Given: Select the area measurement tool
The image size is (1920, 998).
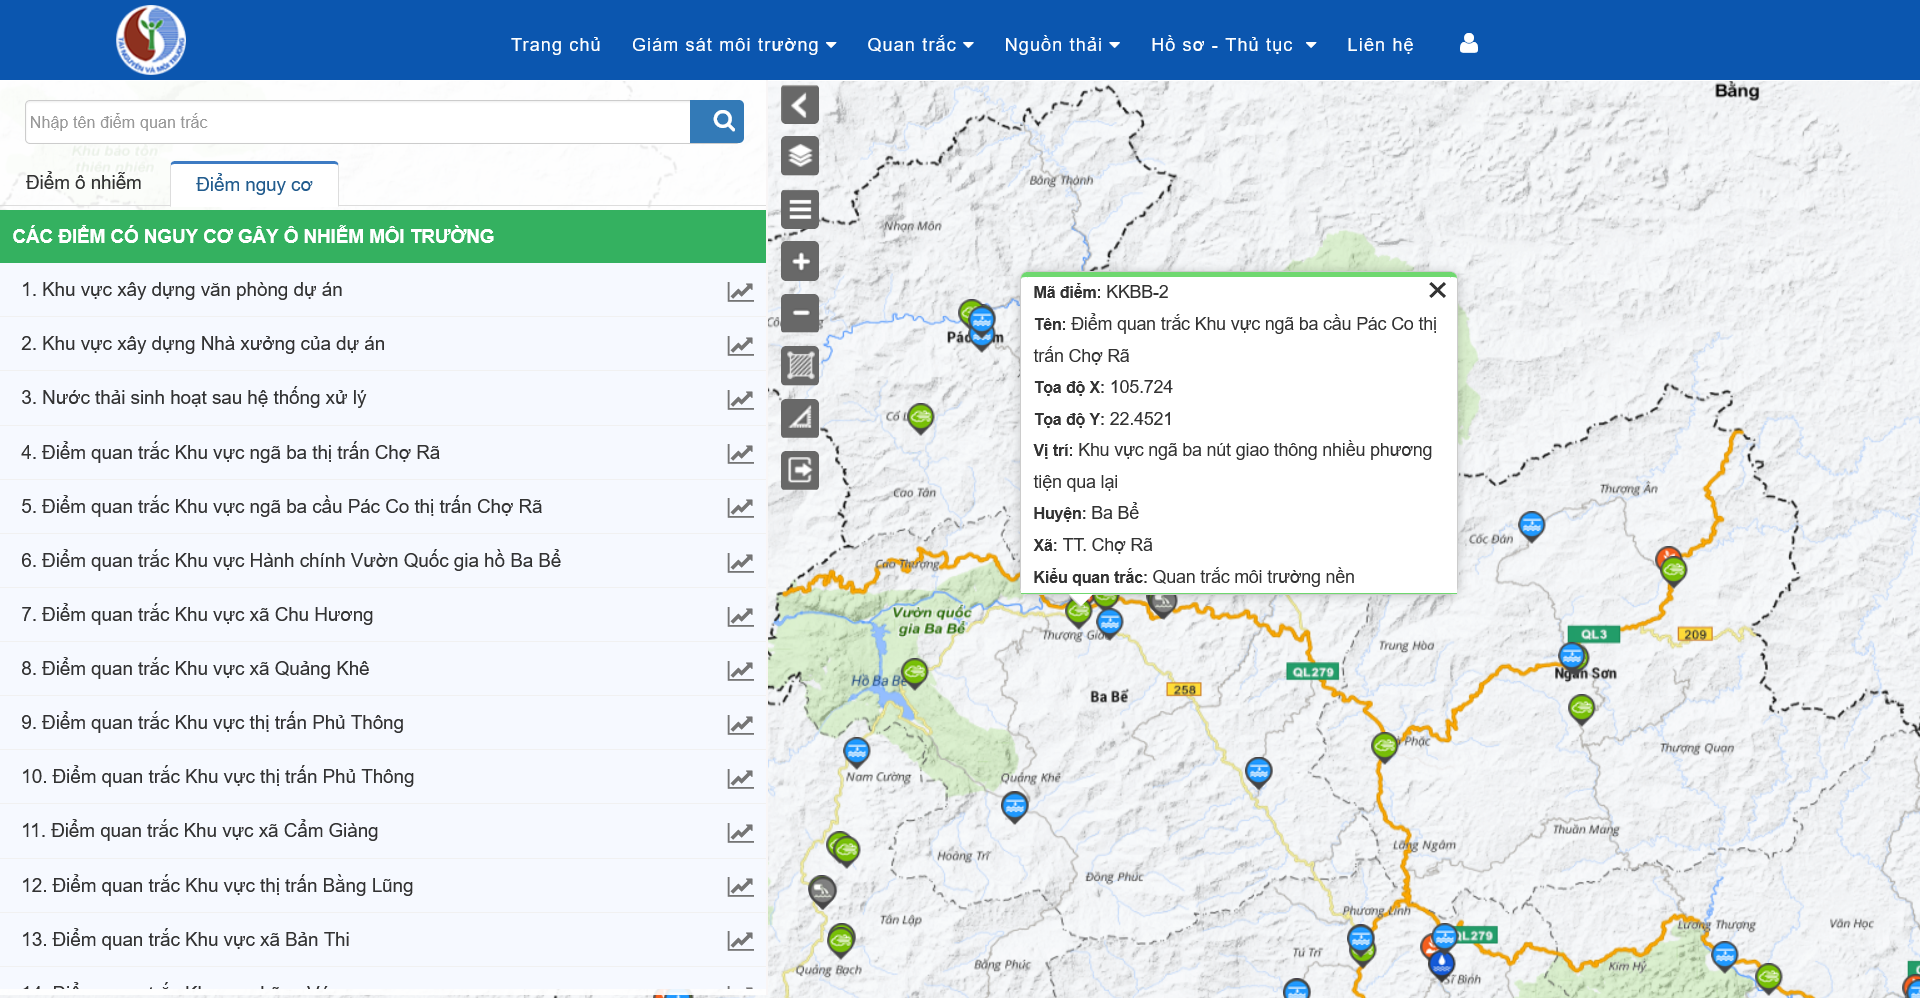Looking at the screenshot, I should click(x=800, y=366).
